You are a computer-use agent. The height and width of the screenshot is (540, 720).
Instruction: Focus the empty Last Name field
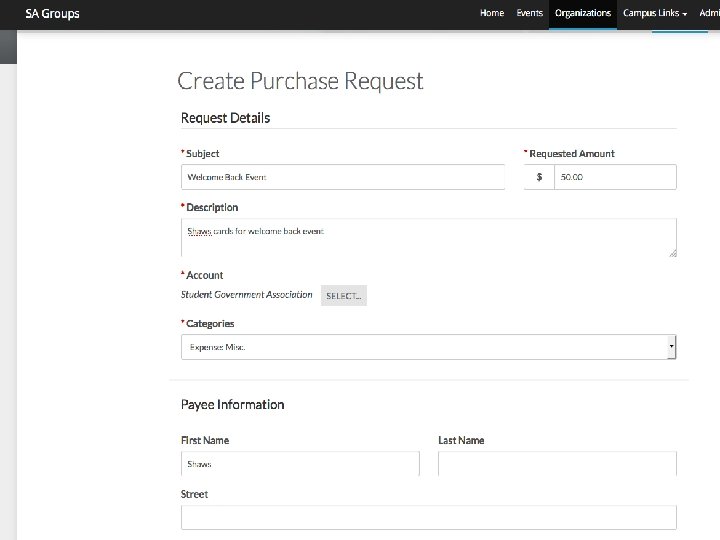[x=556, y=464]
